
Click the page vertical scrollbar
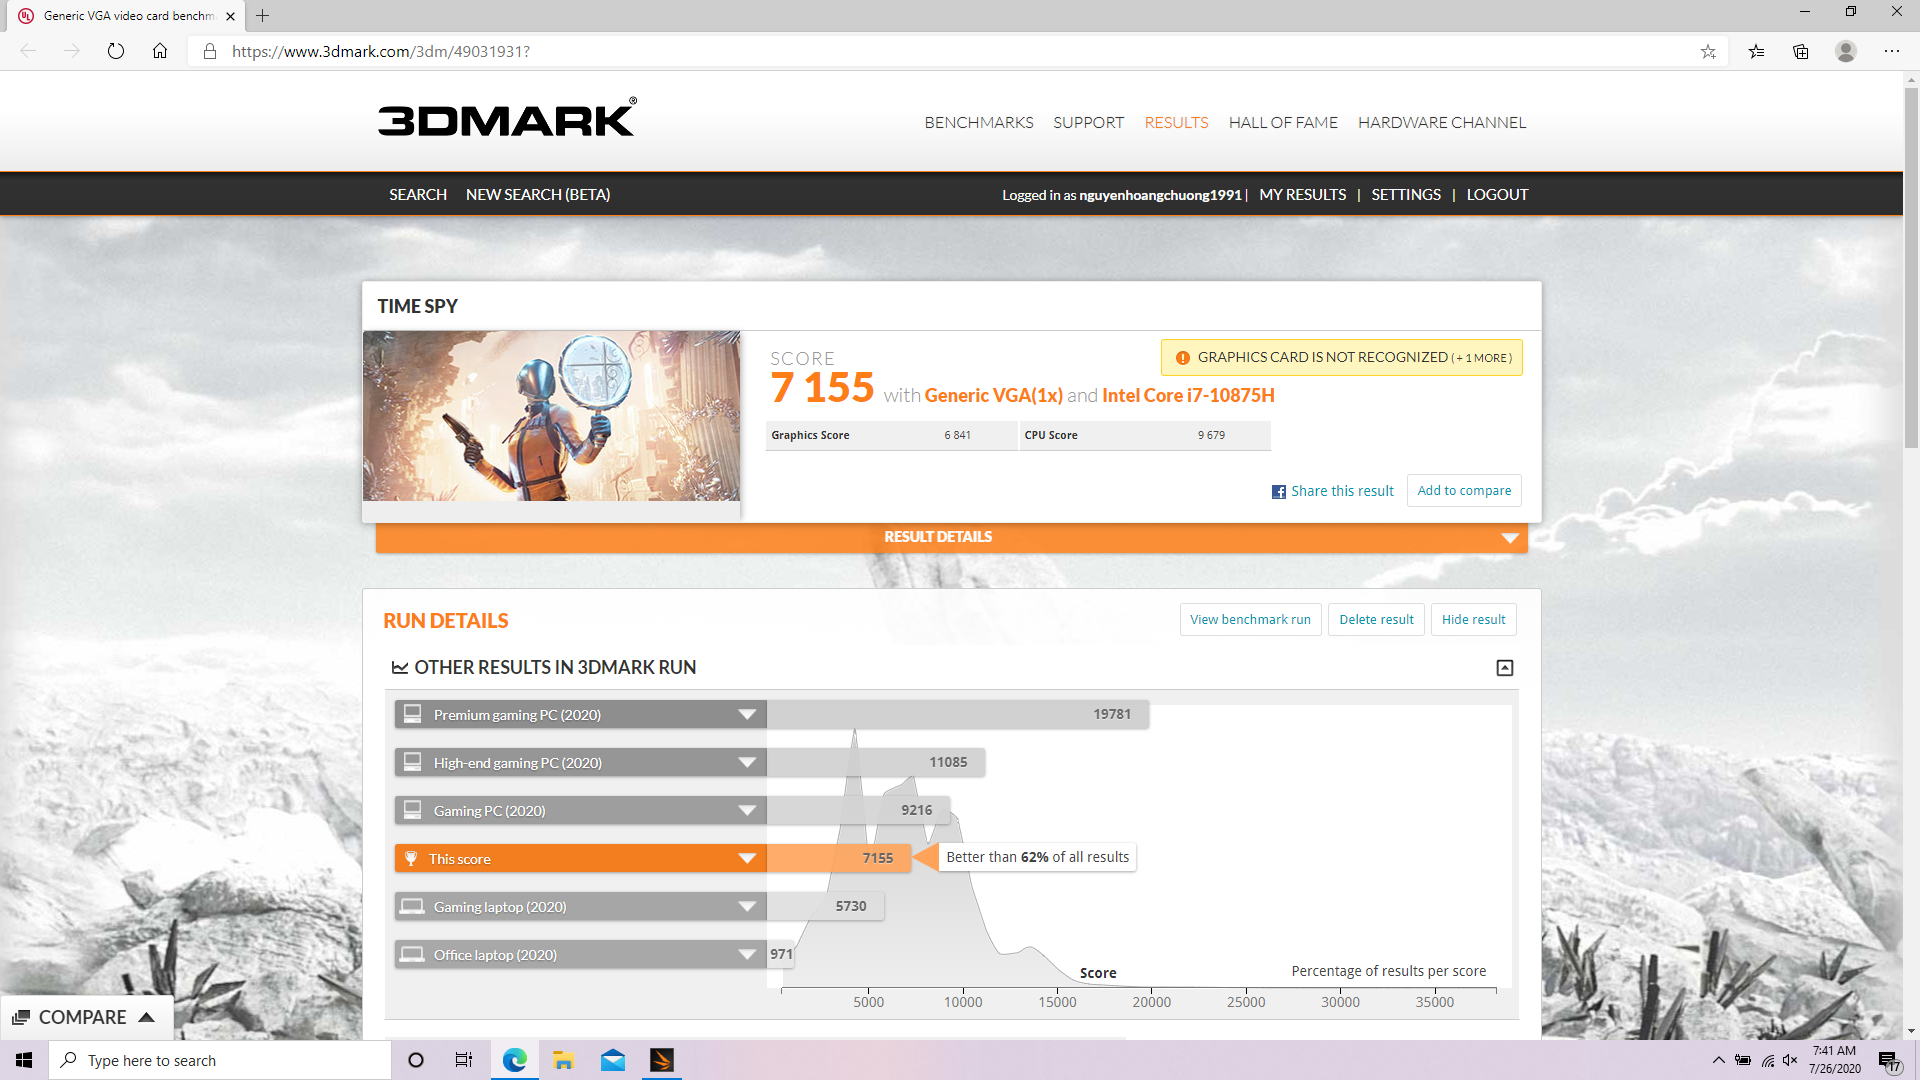1911,270
